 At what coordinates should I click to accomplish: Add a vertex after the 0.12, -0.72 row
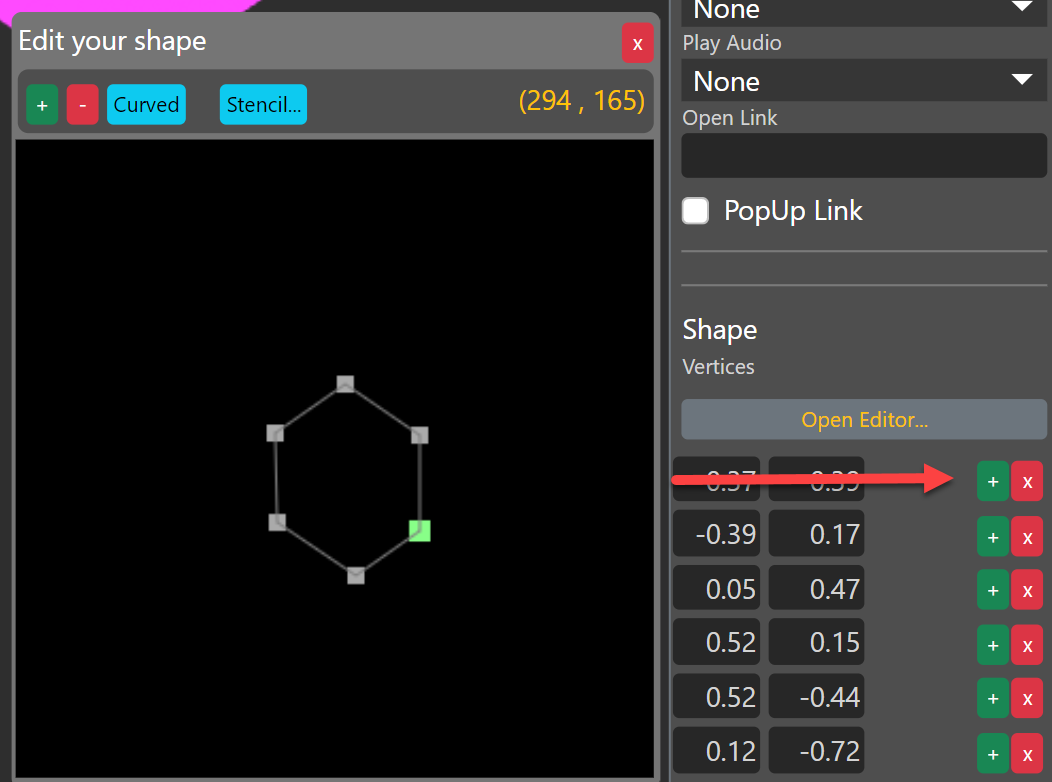pos(992,752)
